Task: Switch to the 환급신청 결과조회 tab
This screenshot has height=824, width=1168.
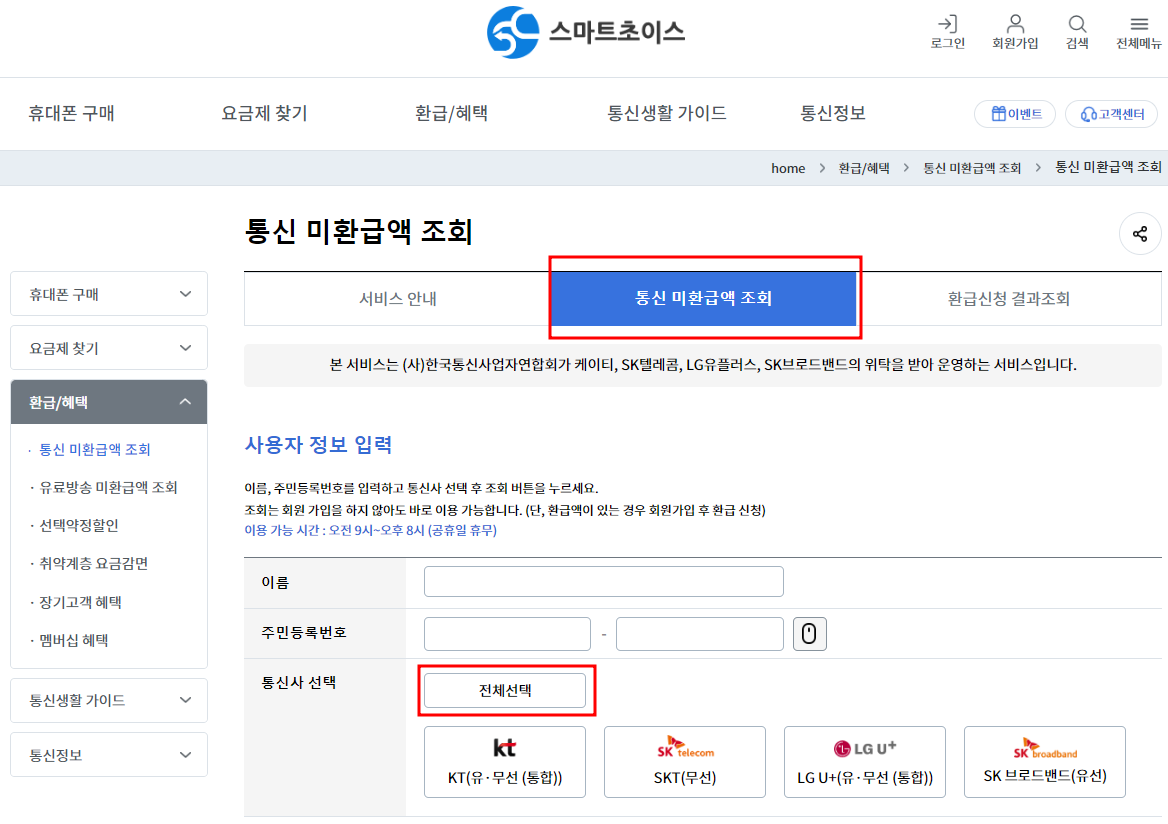Action: (1007, 298)
